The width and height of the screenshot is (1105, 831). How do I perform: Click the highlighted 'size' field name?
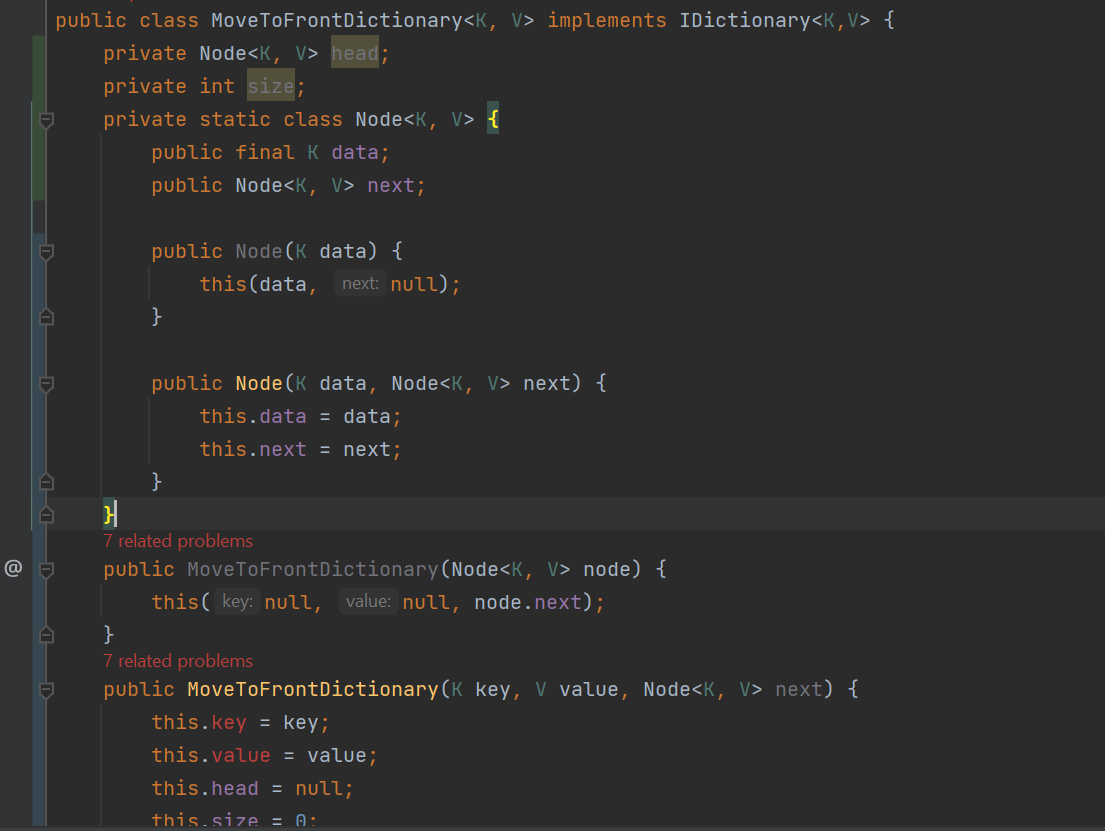tap(271, 86)
